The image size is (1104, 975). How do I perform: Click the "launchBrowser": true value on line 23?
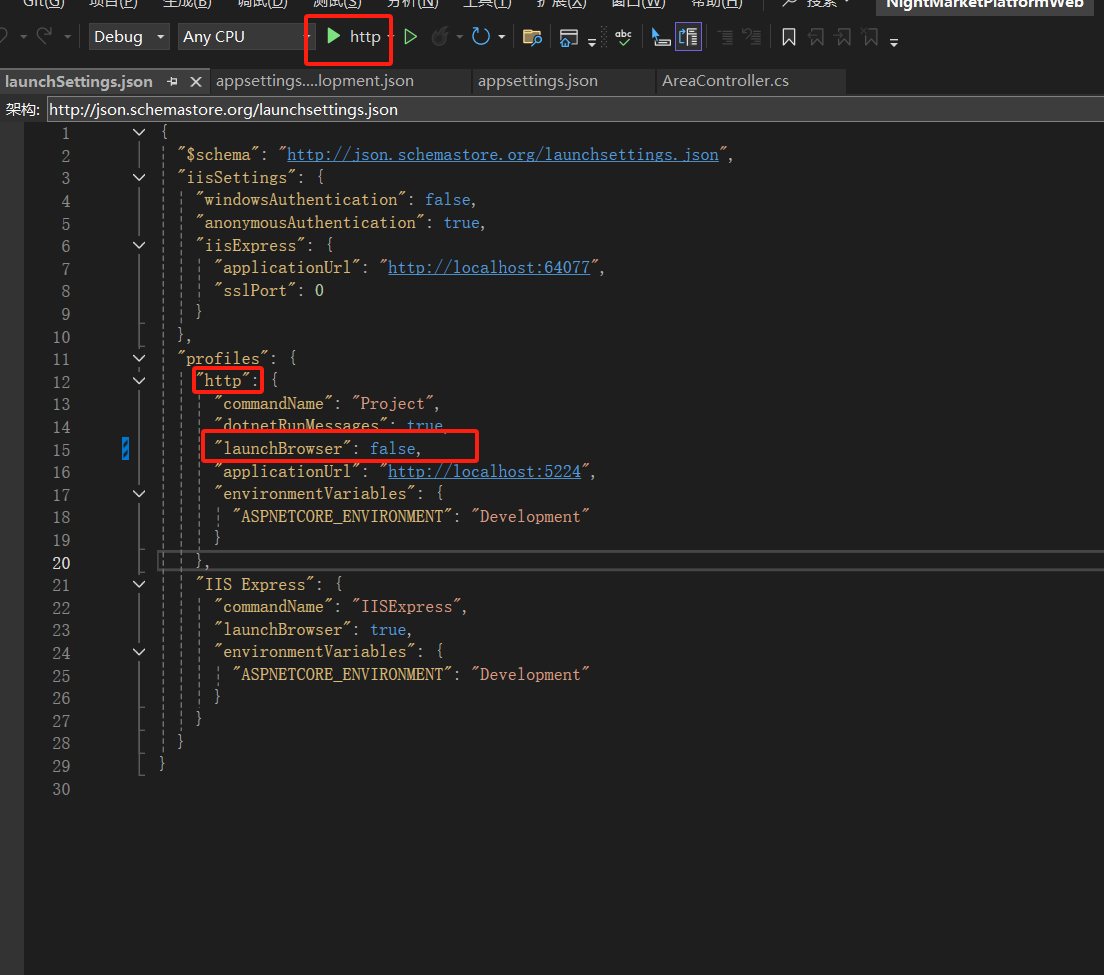click(x=389, y=630)
